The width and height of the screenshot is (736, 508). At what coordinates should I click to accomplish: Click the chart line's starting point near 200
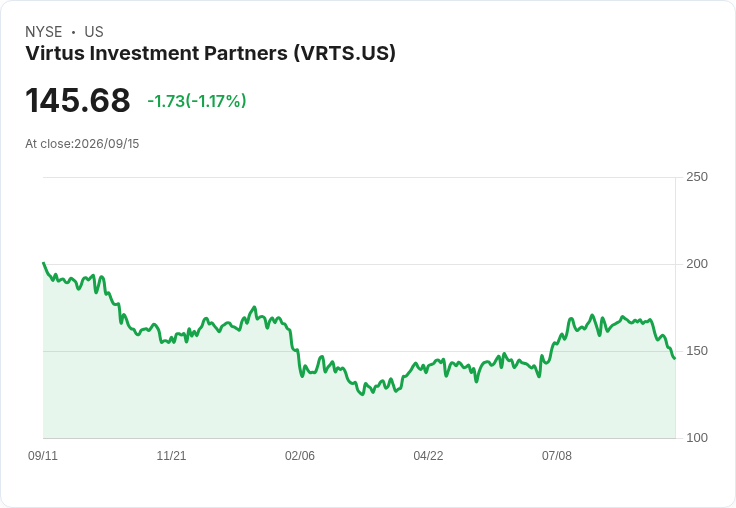(x=44, y=263)
